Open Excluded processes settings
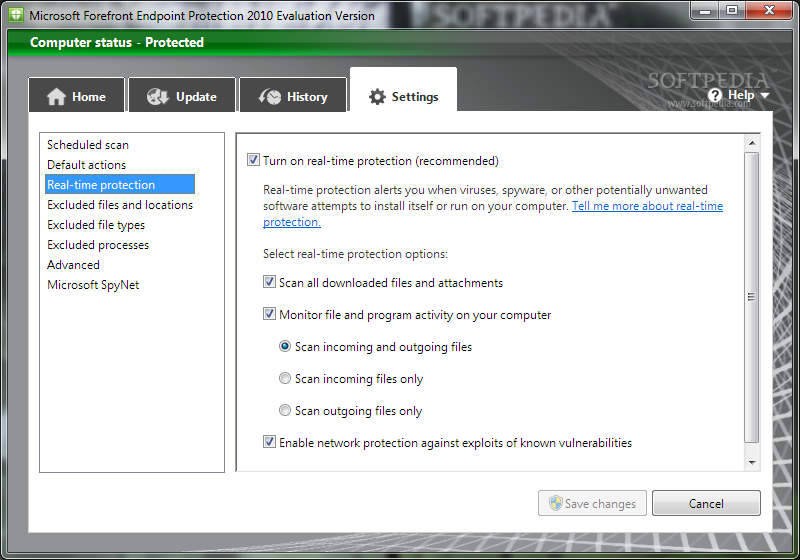 (98, 245)
